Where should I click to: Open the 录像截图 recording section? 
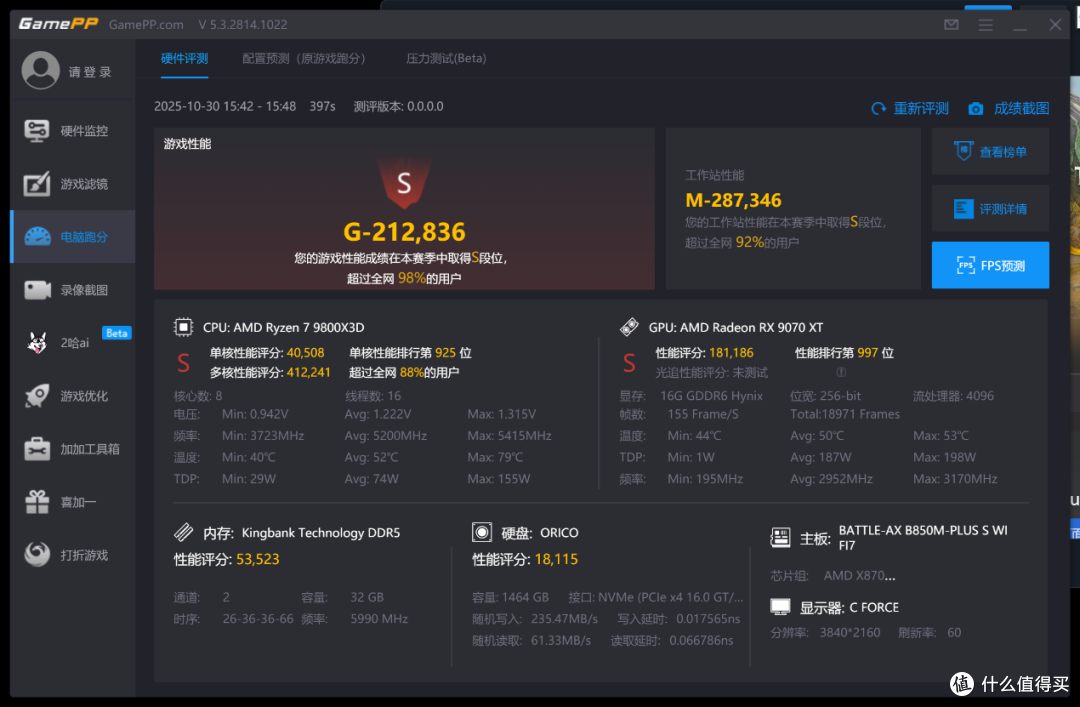pos(73,290)
